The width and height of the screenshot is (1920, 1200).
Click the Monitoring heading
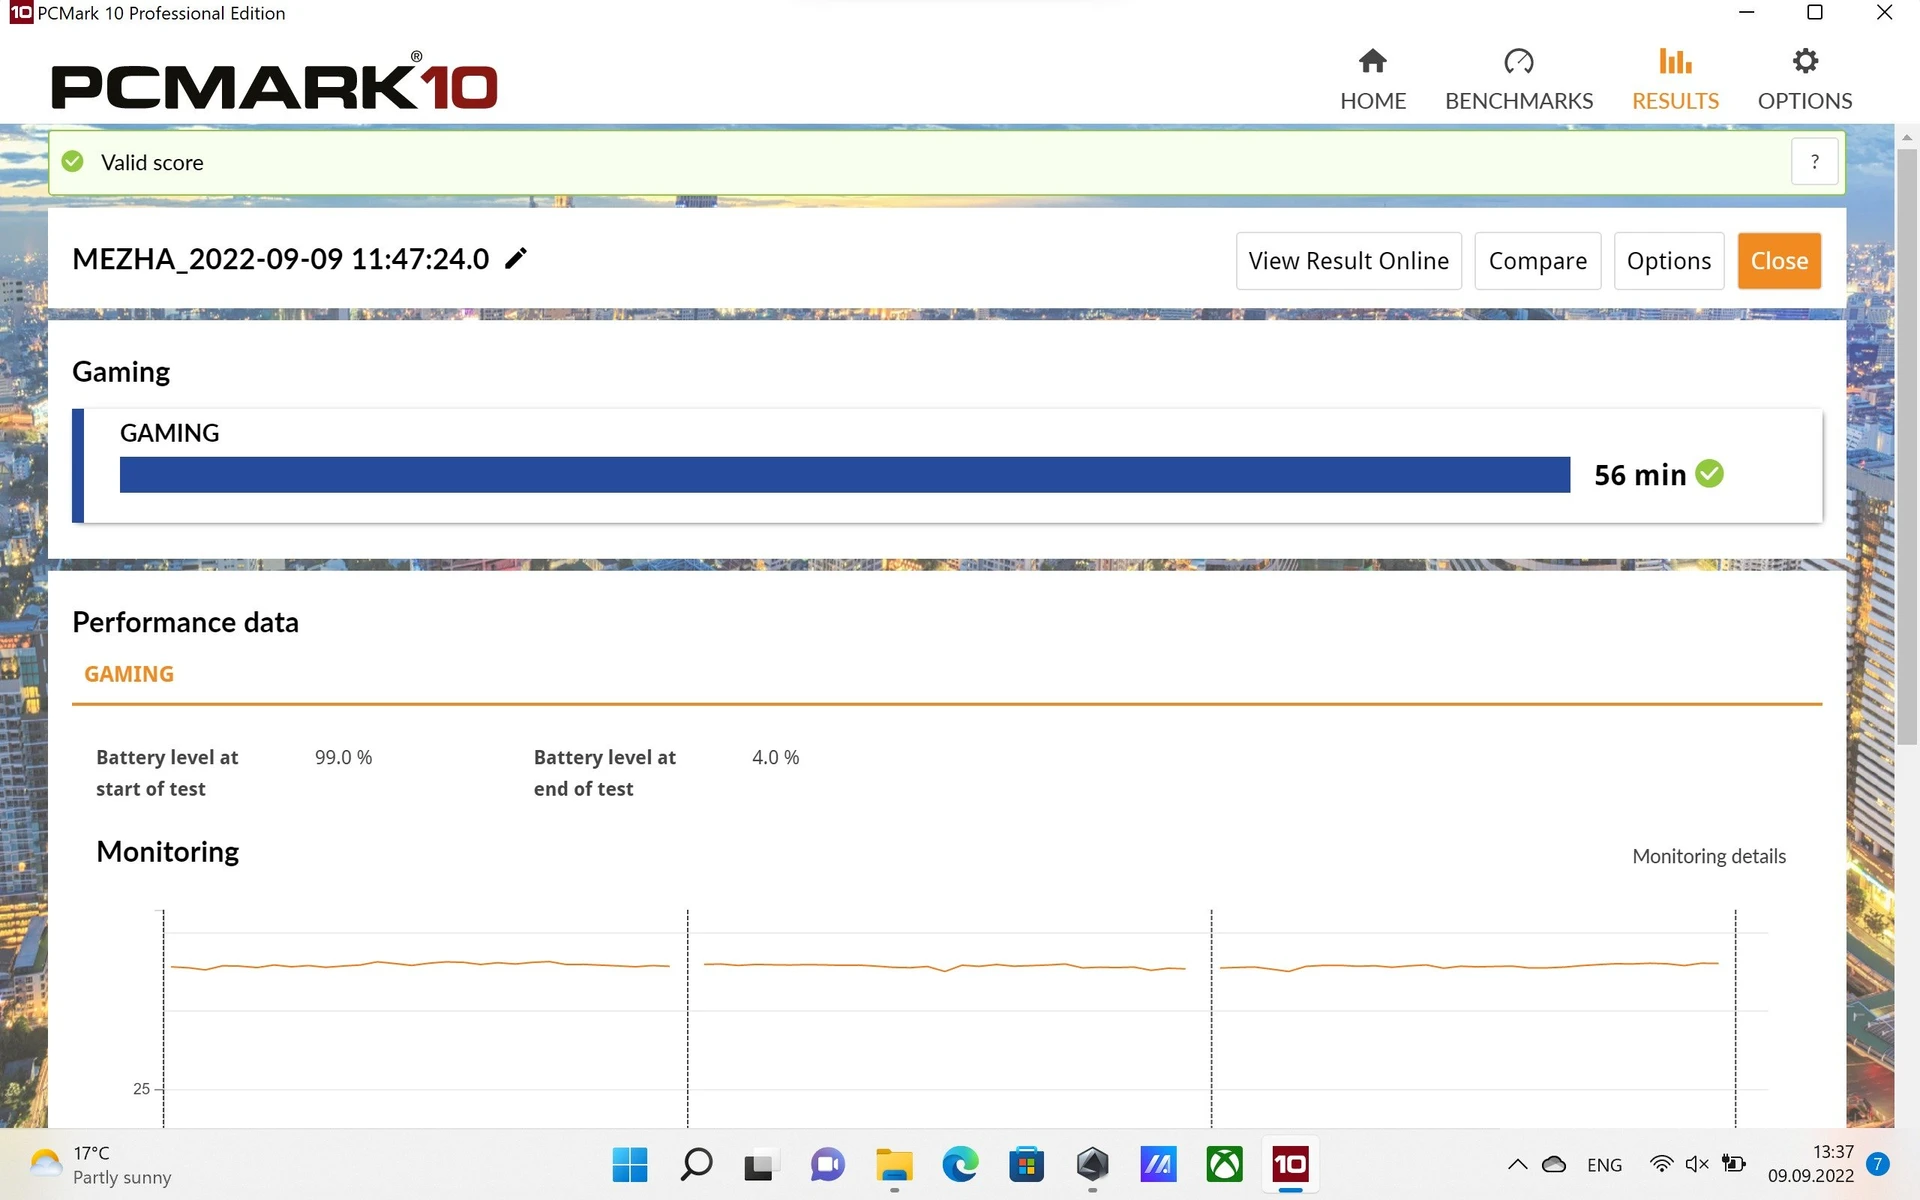click(167, 852)
